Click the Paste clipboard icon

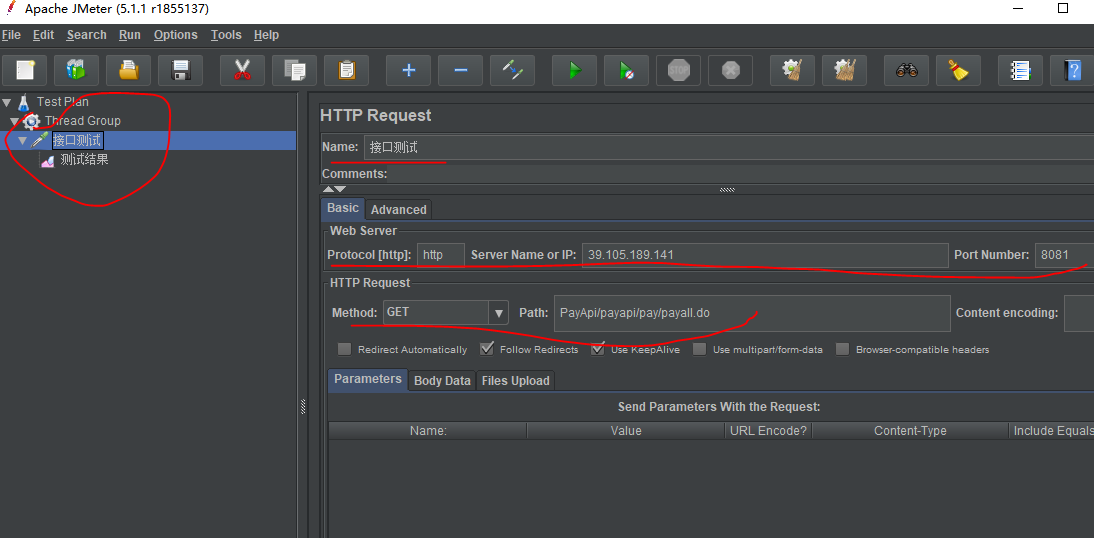pos(346,70)
